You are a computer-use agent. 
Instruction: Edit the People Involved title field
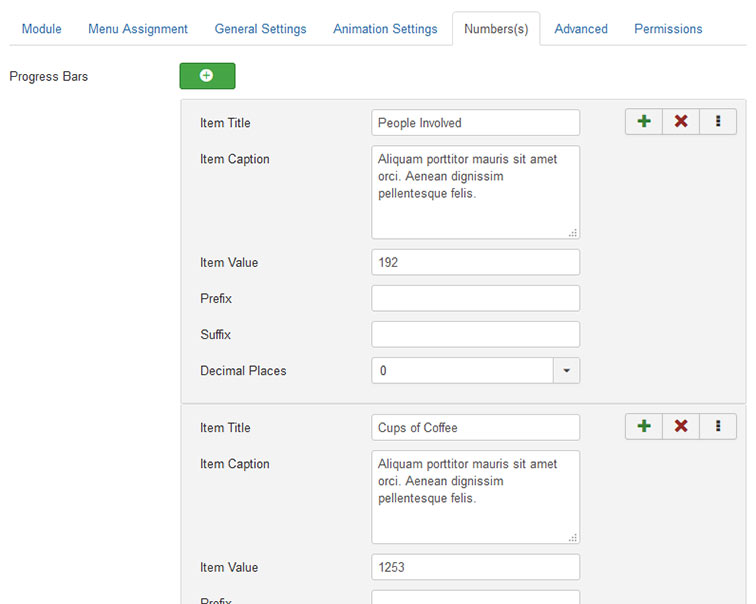tap(475, 122)
